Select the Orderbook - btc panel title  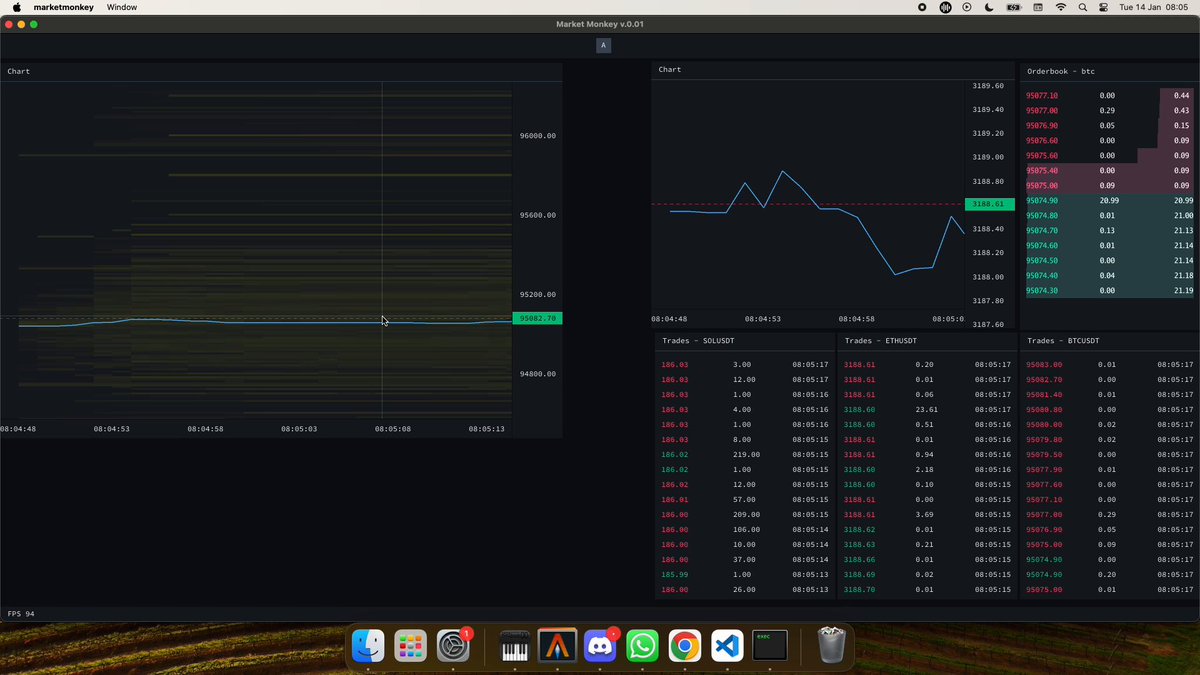(x=1060, y=71)
